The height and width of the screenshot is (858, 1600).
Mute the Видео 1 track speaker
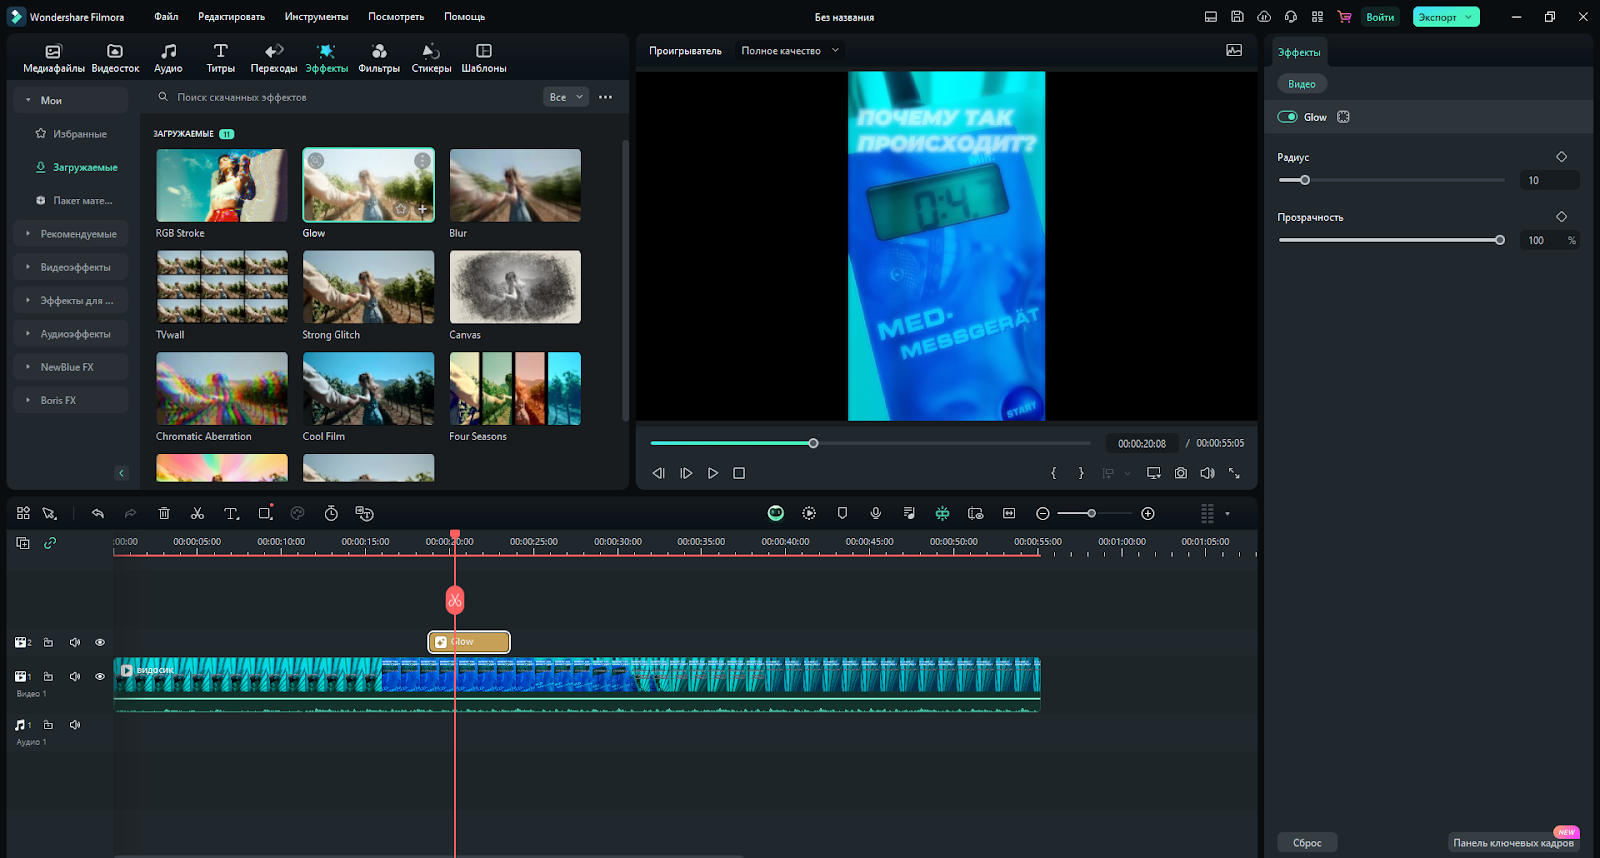75,676
